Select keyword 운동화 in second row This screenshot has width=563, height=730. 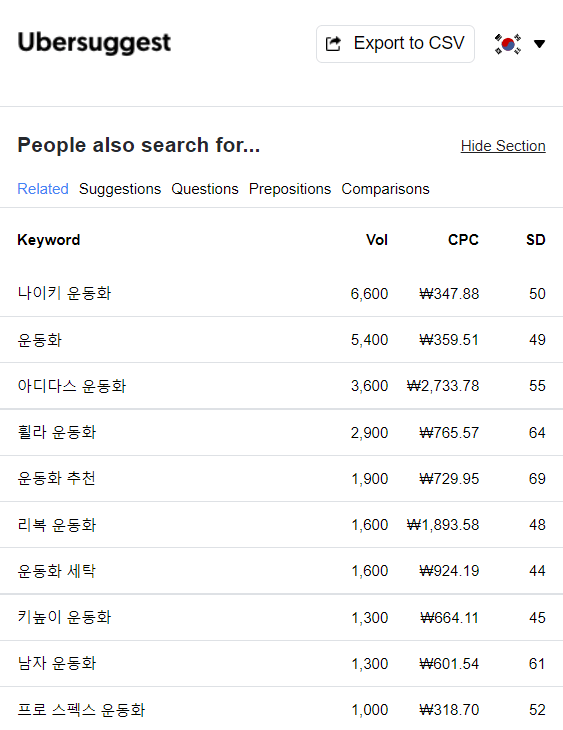click(x=40, y=340)
